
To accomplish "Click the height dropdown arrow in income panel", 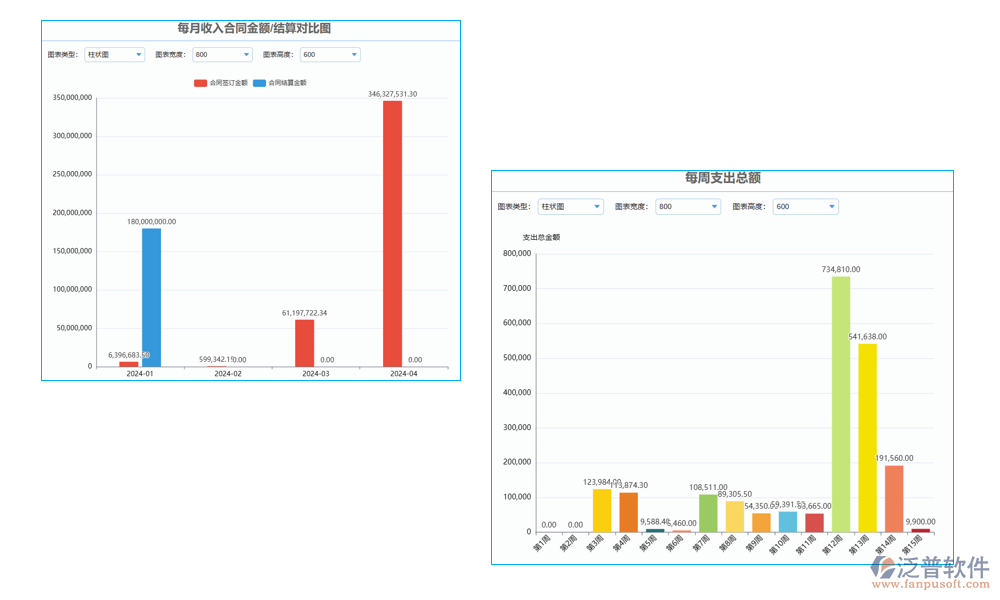I will [x=351, y=54].
